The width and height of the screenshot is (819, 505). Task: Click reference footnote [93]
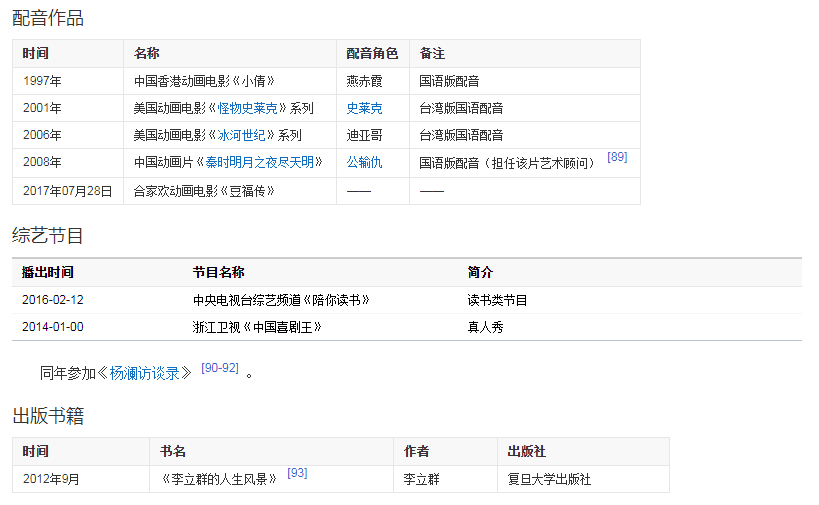297,473
